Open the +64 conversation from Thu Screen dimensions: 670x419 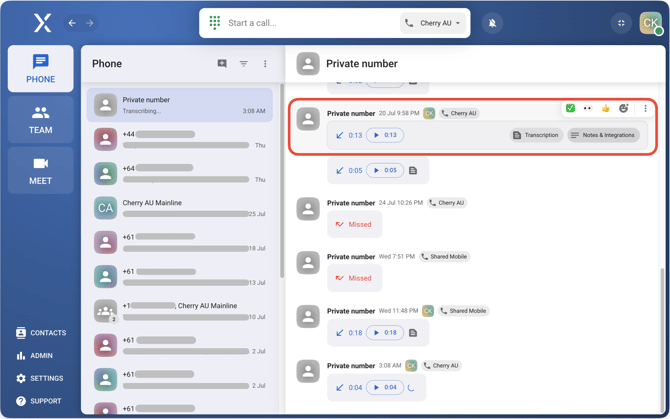(x=179, y=173)
